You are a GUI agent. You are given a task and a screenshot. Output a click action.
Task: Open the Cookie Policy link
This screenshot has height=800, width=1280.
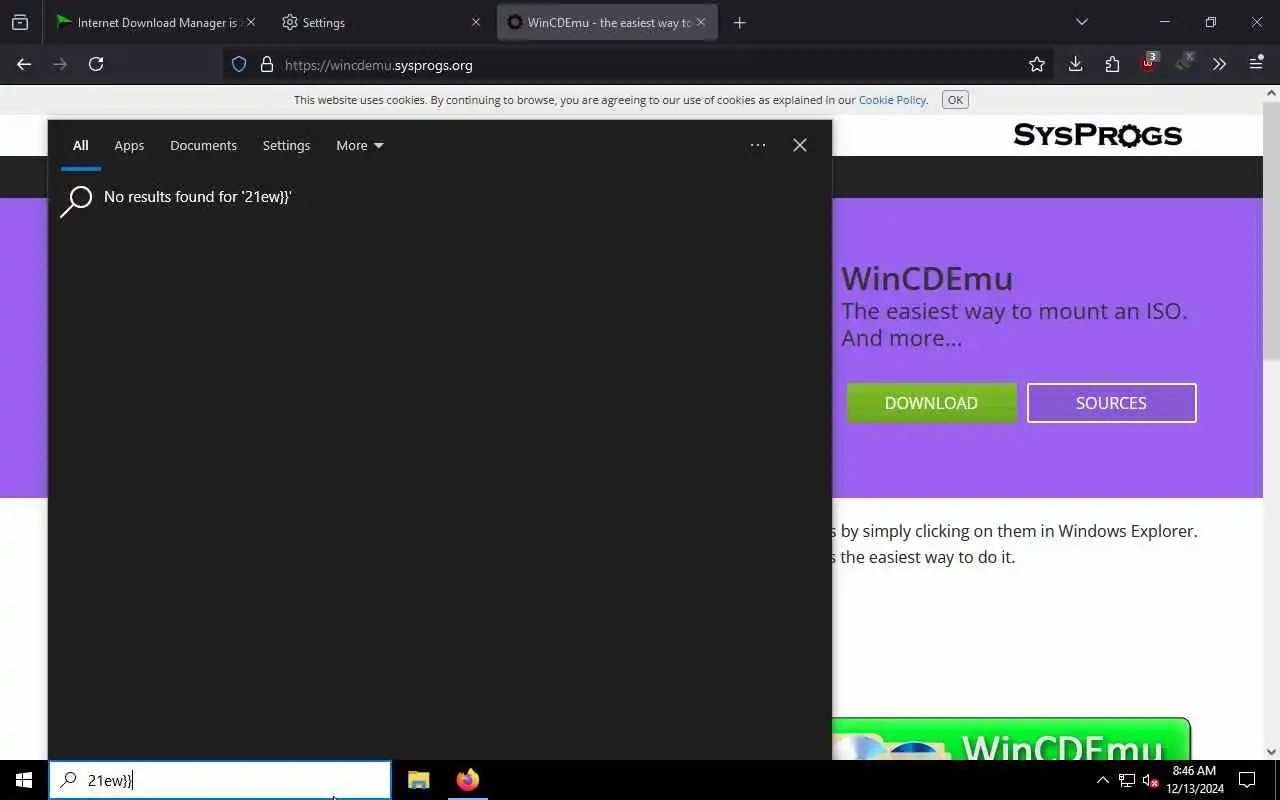(892, 100)
